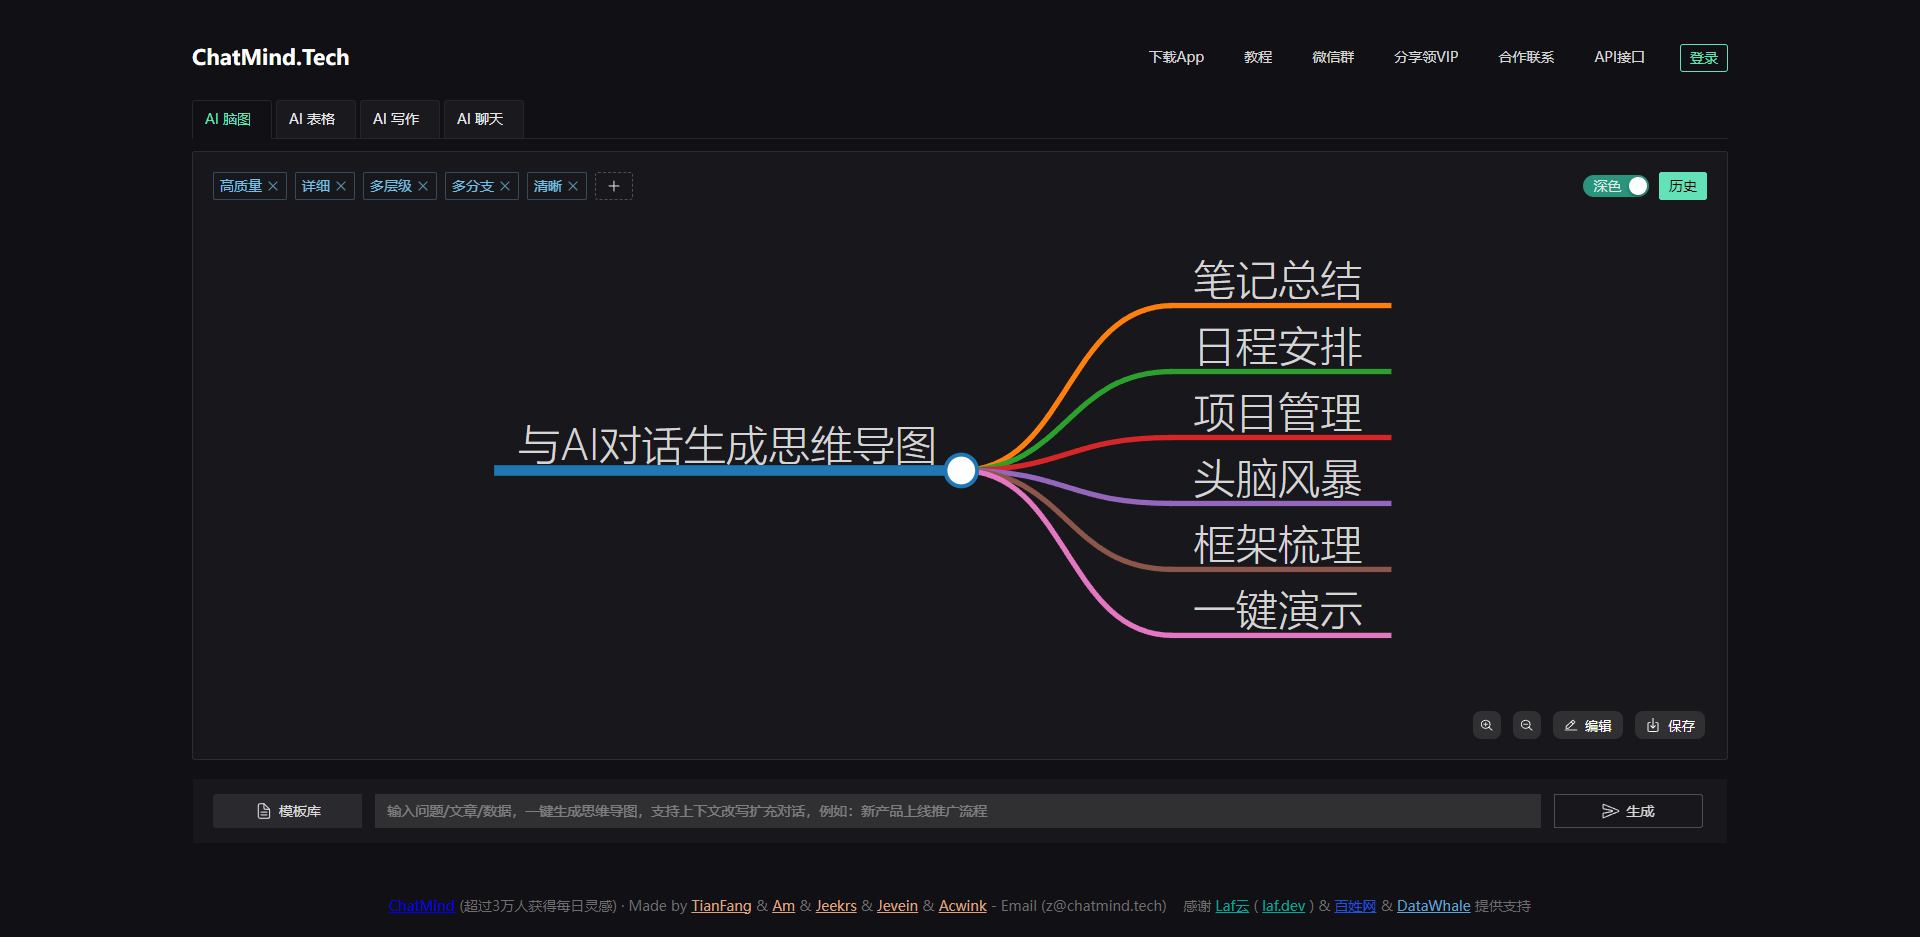Switch to the AI 表格 tab

click(312, 119)
